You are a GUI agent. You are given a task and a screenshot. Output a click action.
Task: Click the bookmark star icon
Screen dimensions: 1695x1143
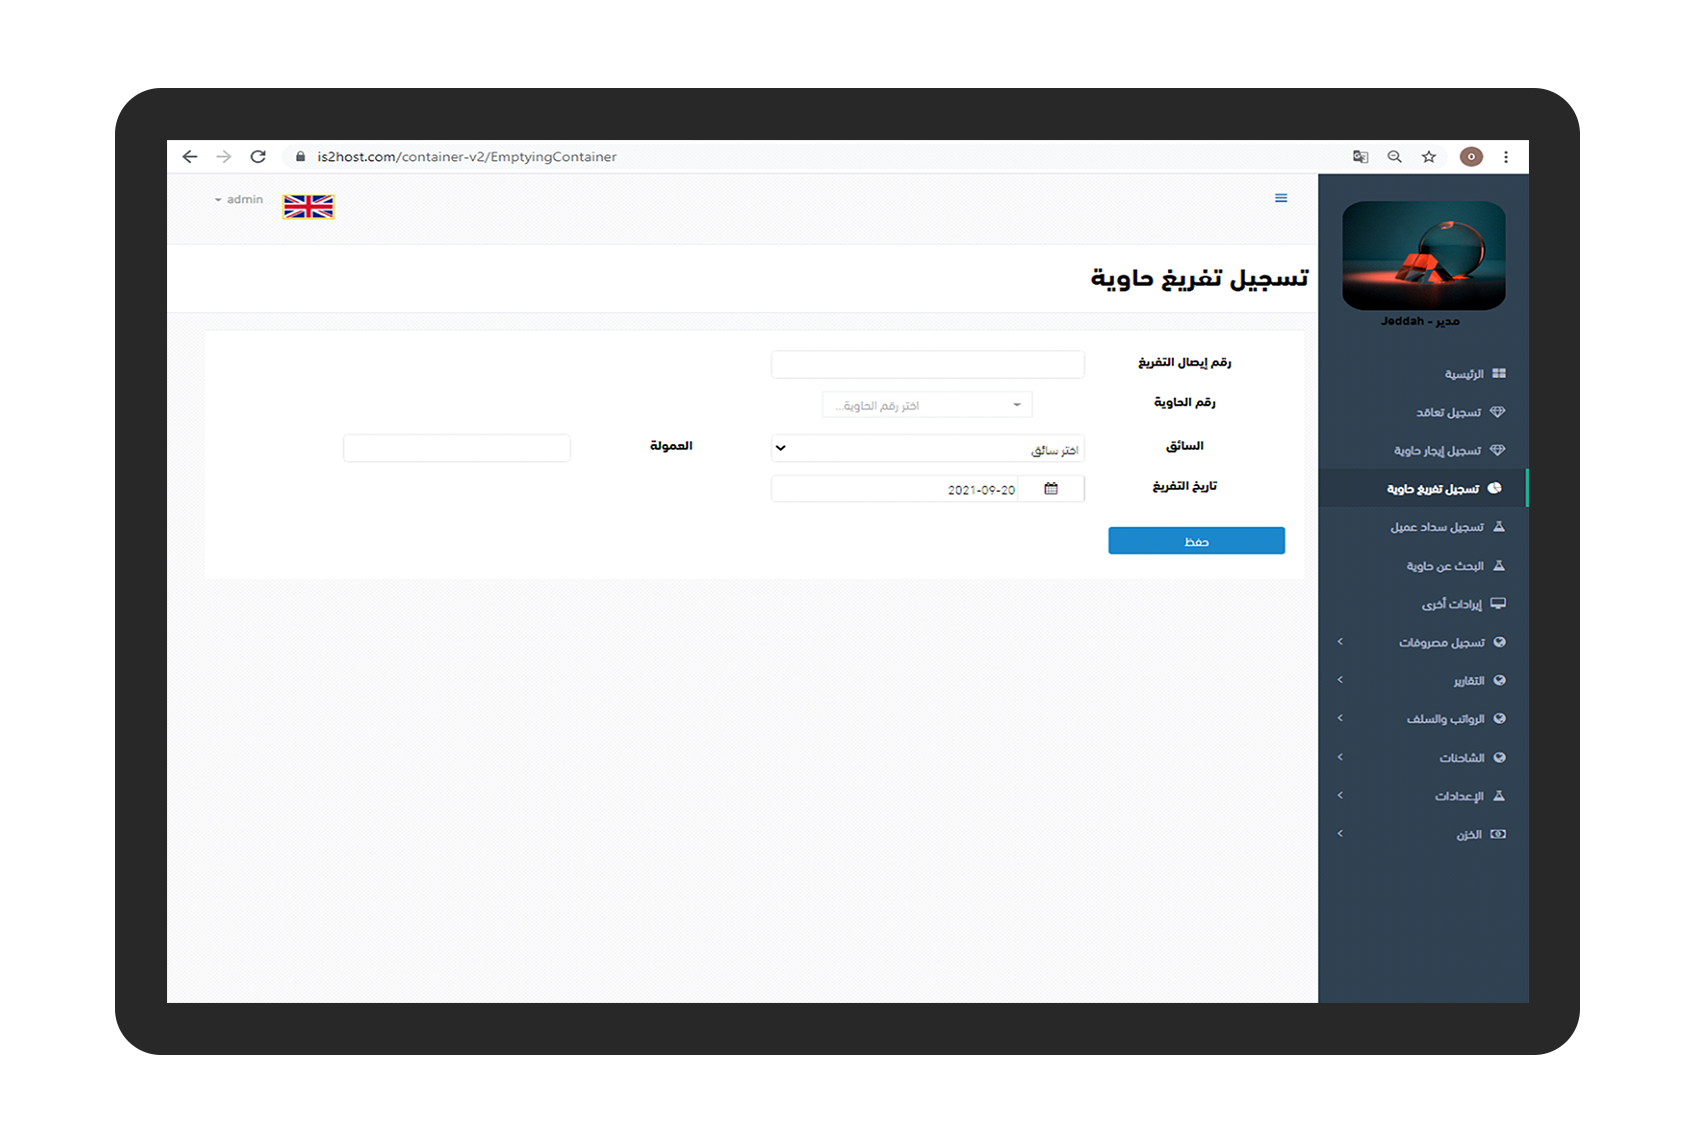click(1429, 156)
